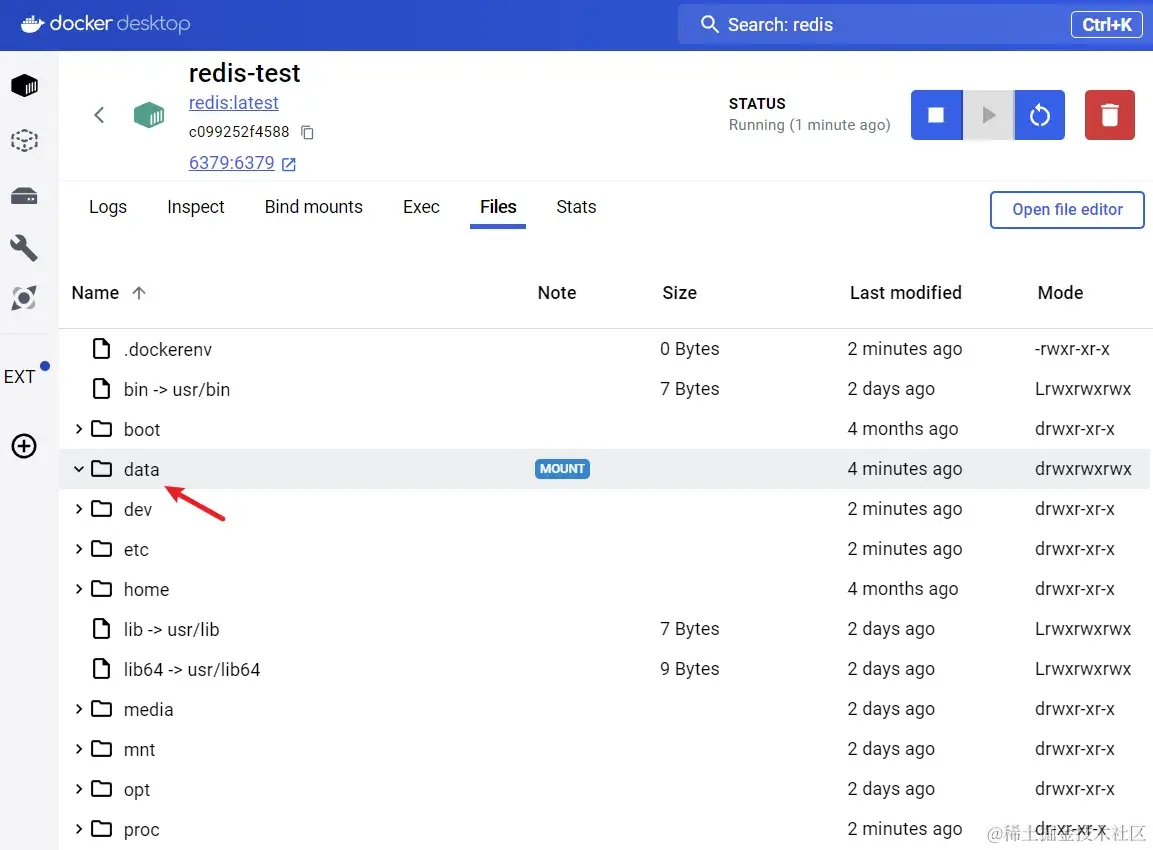Select the bin -> usr/bin symlink
Screen dimensions: 1153x850
point(604,389)
